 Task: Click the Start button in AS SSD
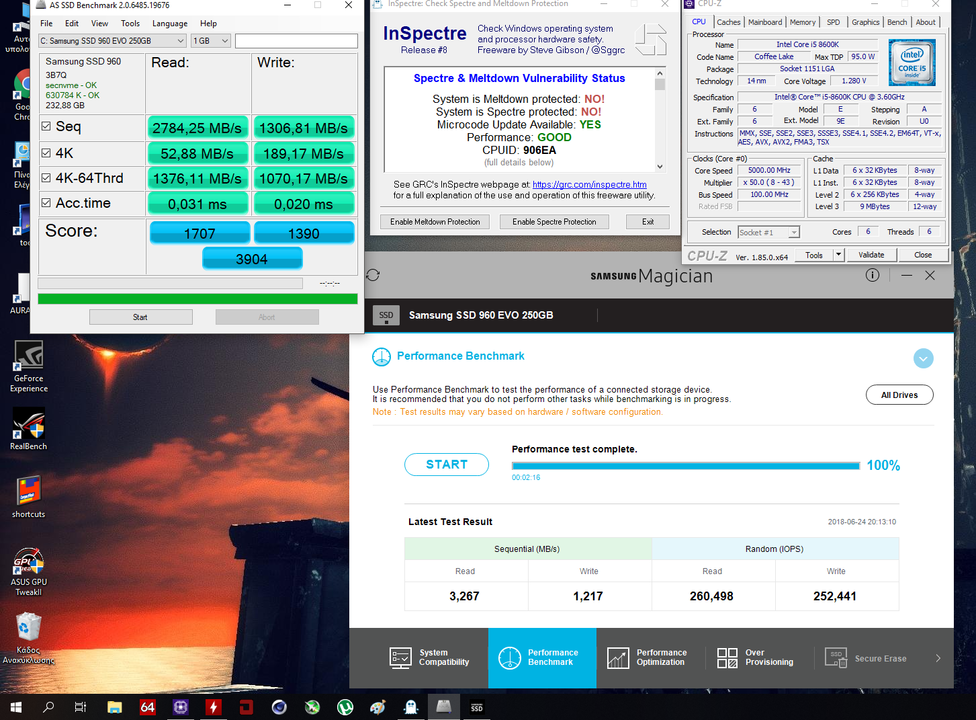pos(141,317)
